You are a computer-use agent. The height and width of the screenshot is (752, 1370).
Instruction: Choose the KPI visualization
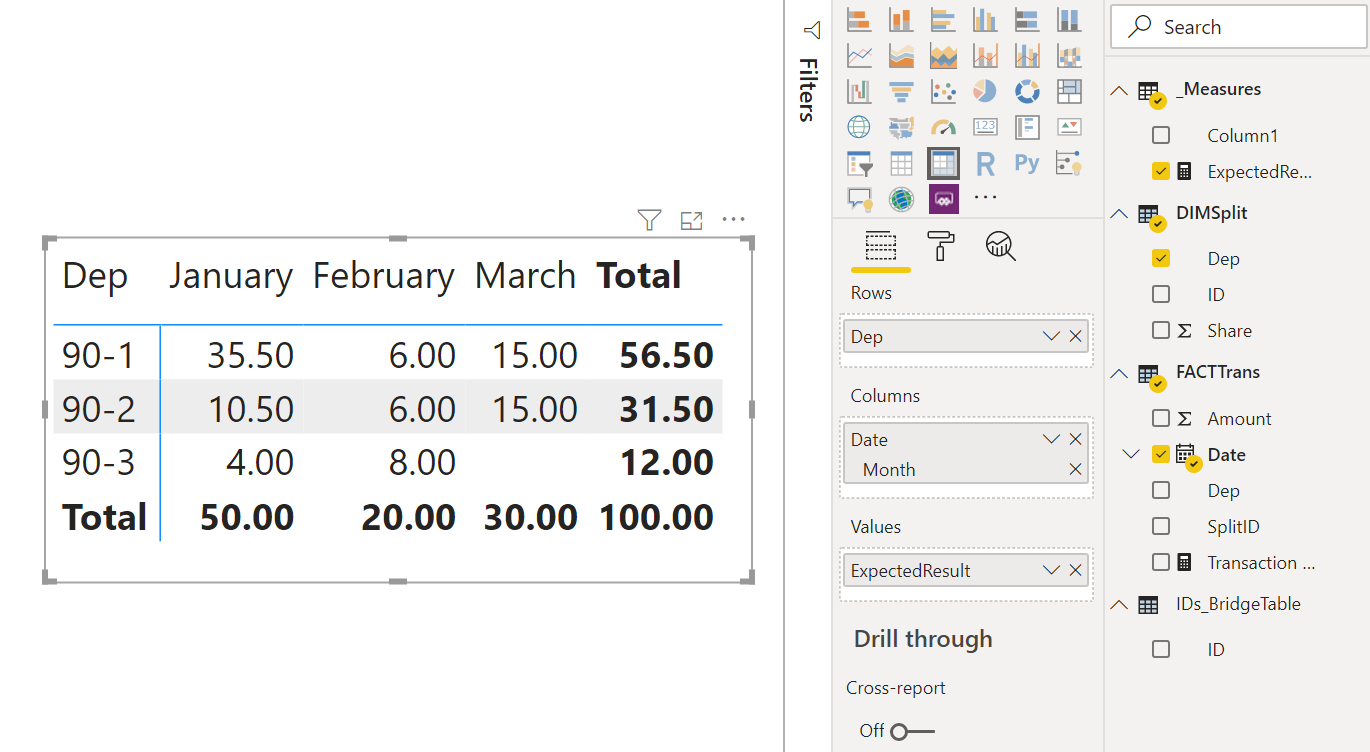click(1069, 127)
